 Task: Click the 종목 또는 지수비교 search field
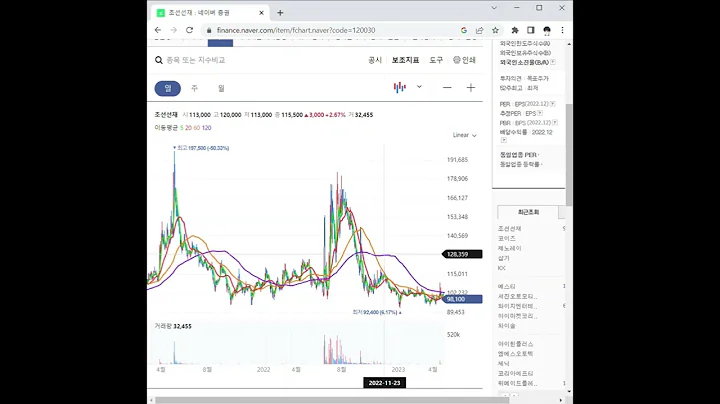coord(196,60)
